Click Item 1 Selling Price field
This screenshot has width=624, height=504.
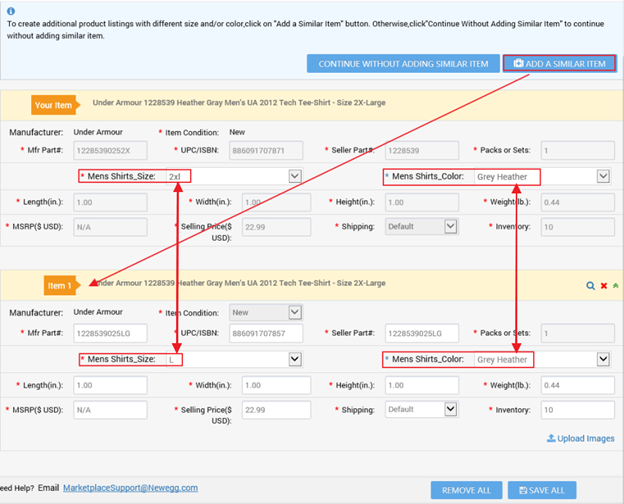pos(266,410)
